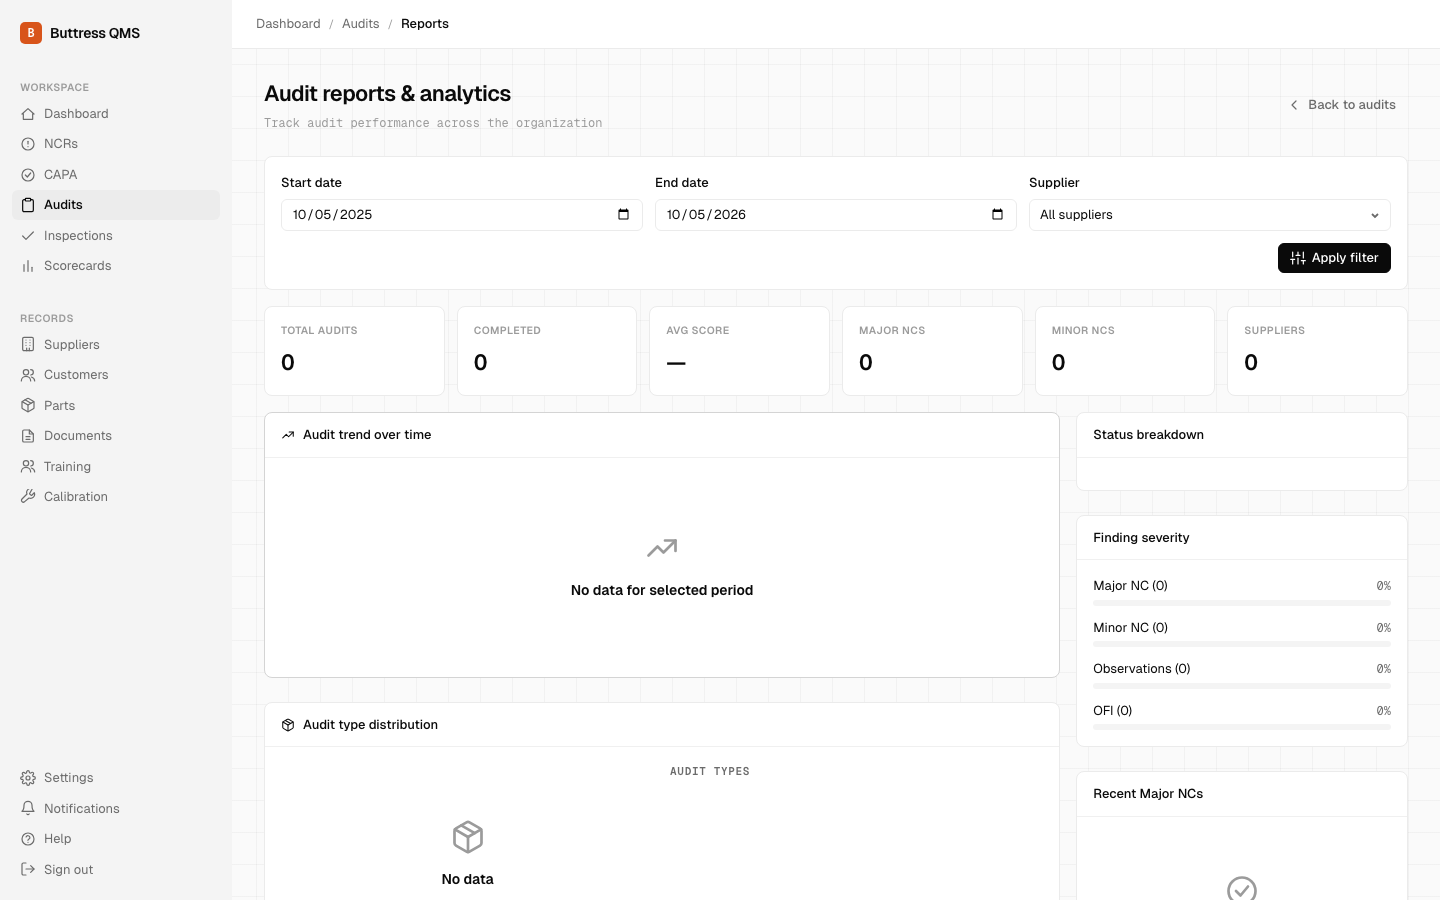Click the Reports breadcrumb item
Image resolution: width=1440 pixels, height=900 pixels.
click(425, 24)
